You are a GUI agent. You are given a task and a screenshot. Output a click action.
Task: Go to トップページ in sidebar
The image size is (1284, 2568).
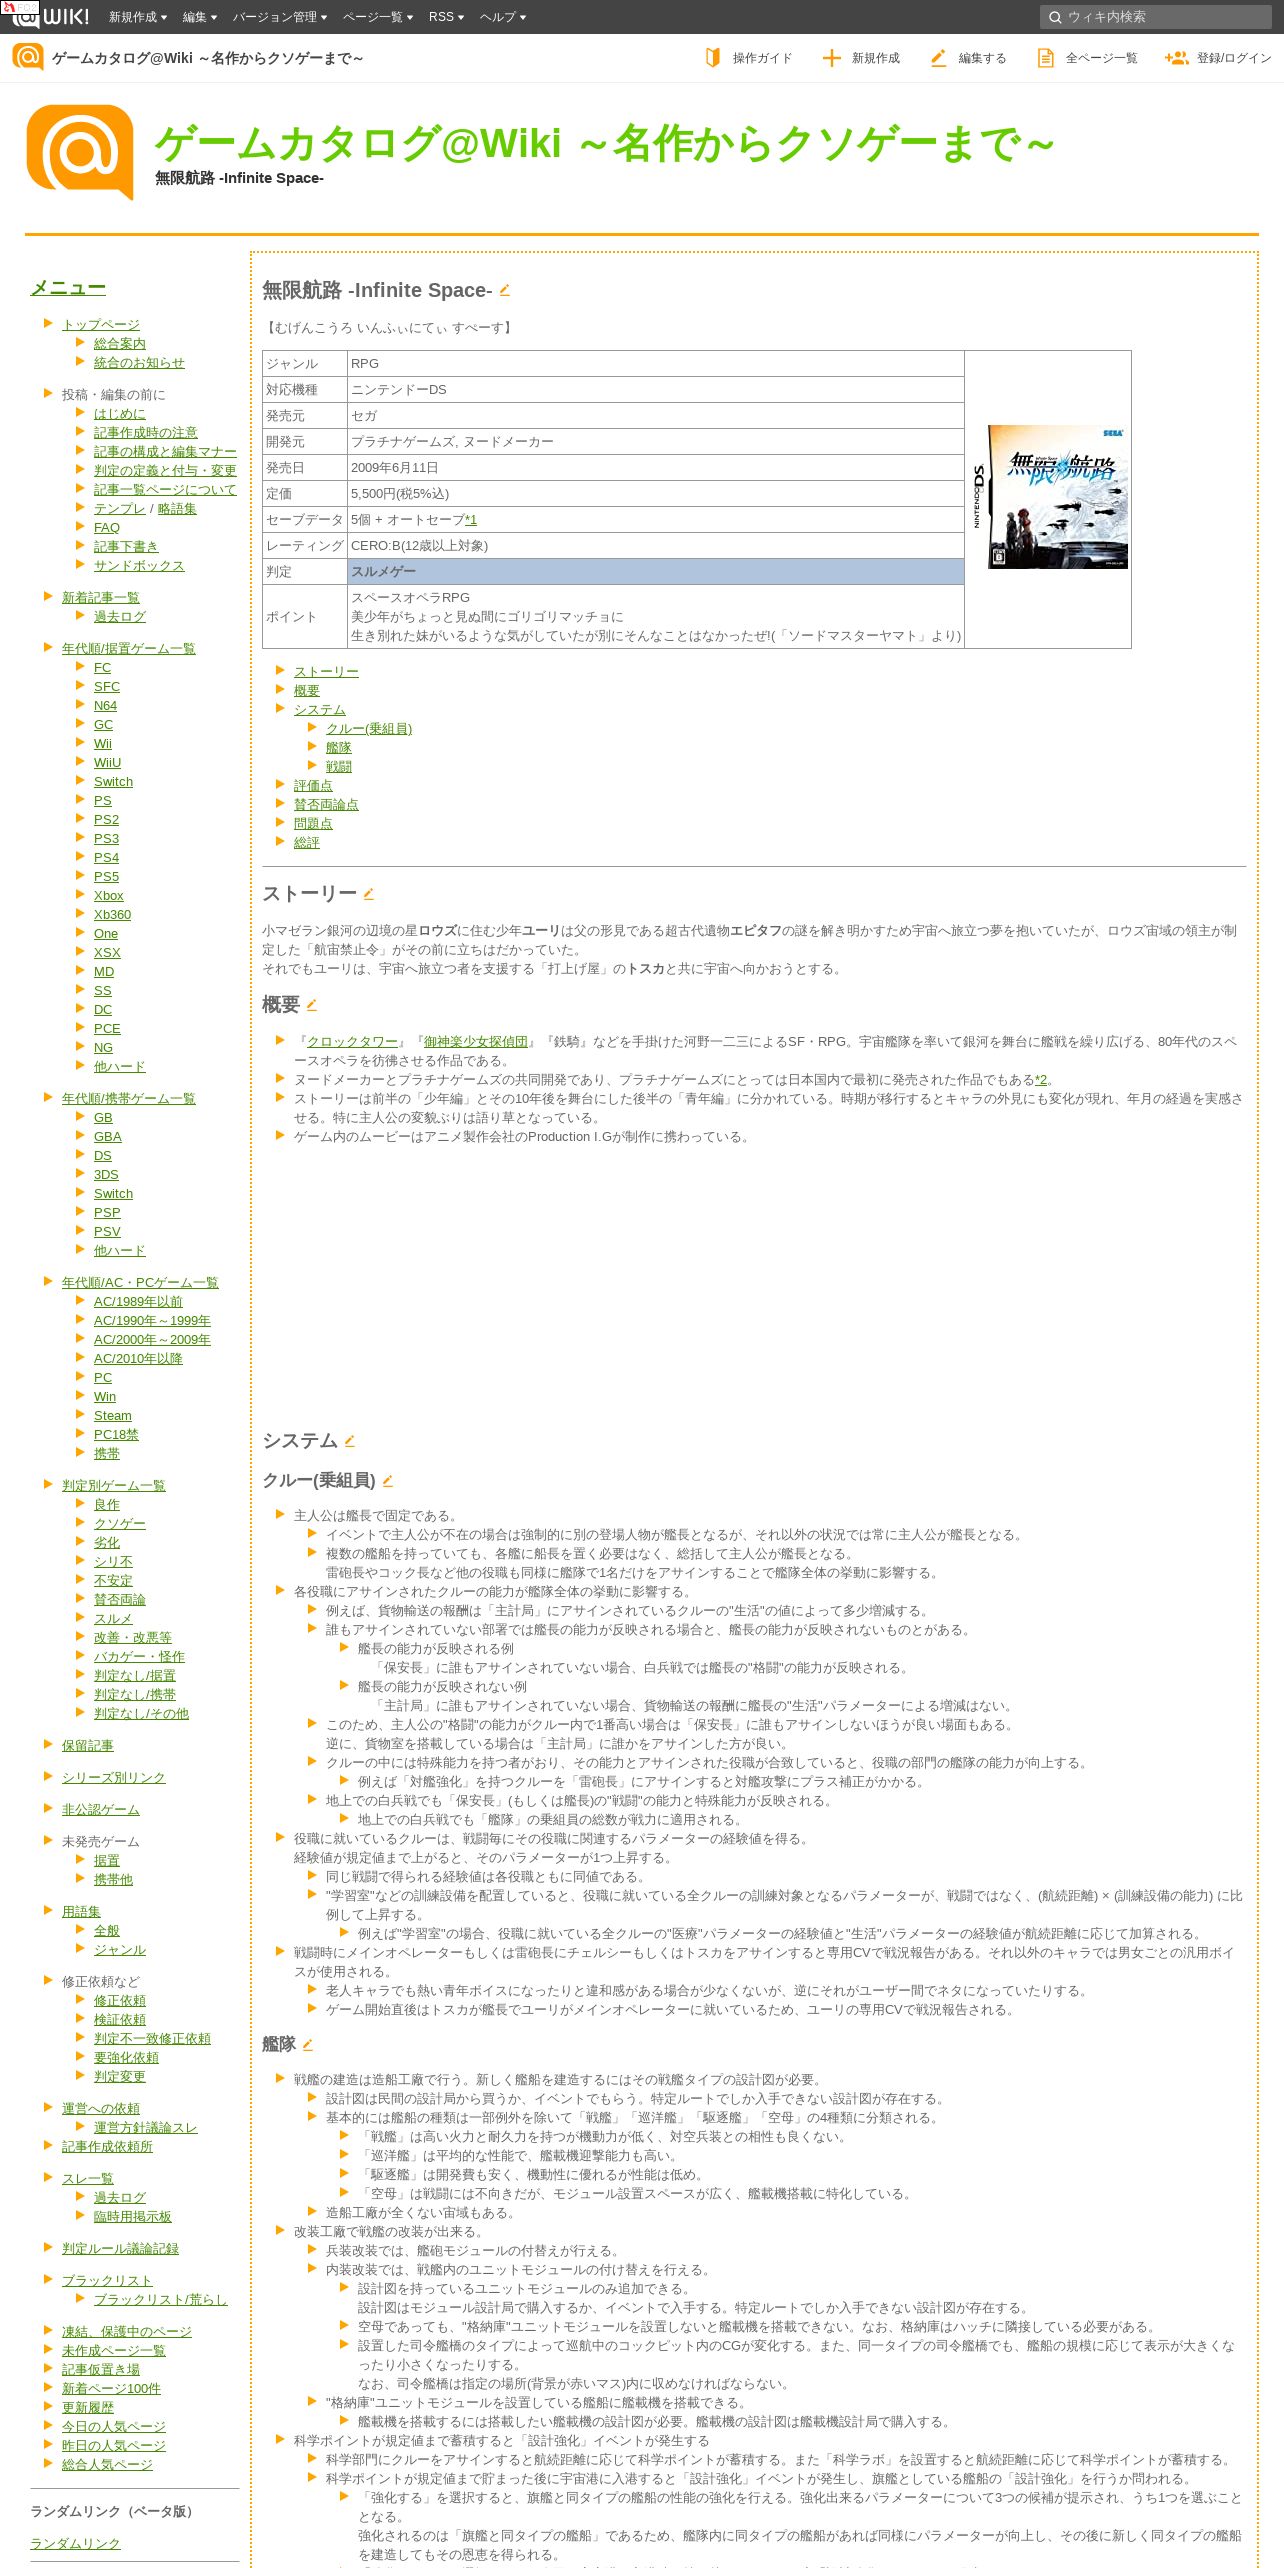click(101, 324)
